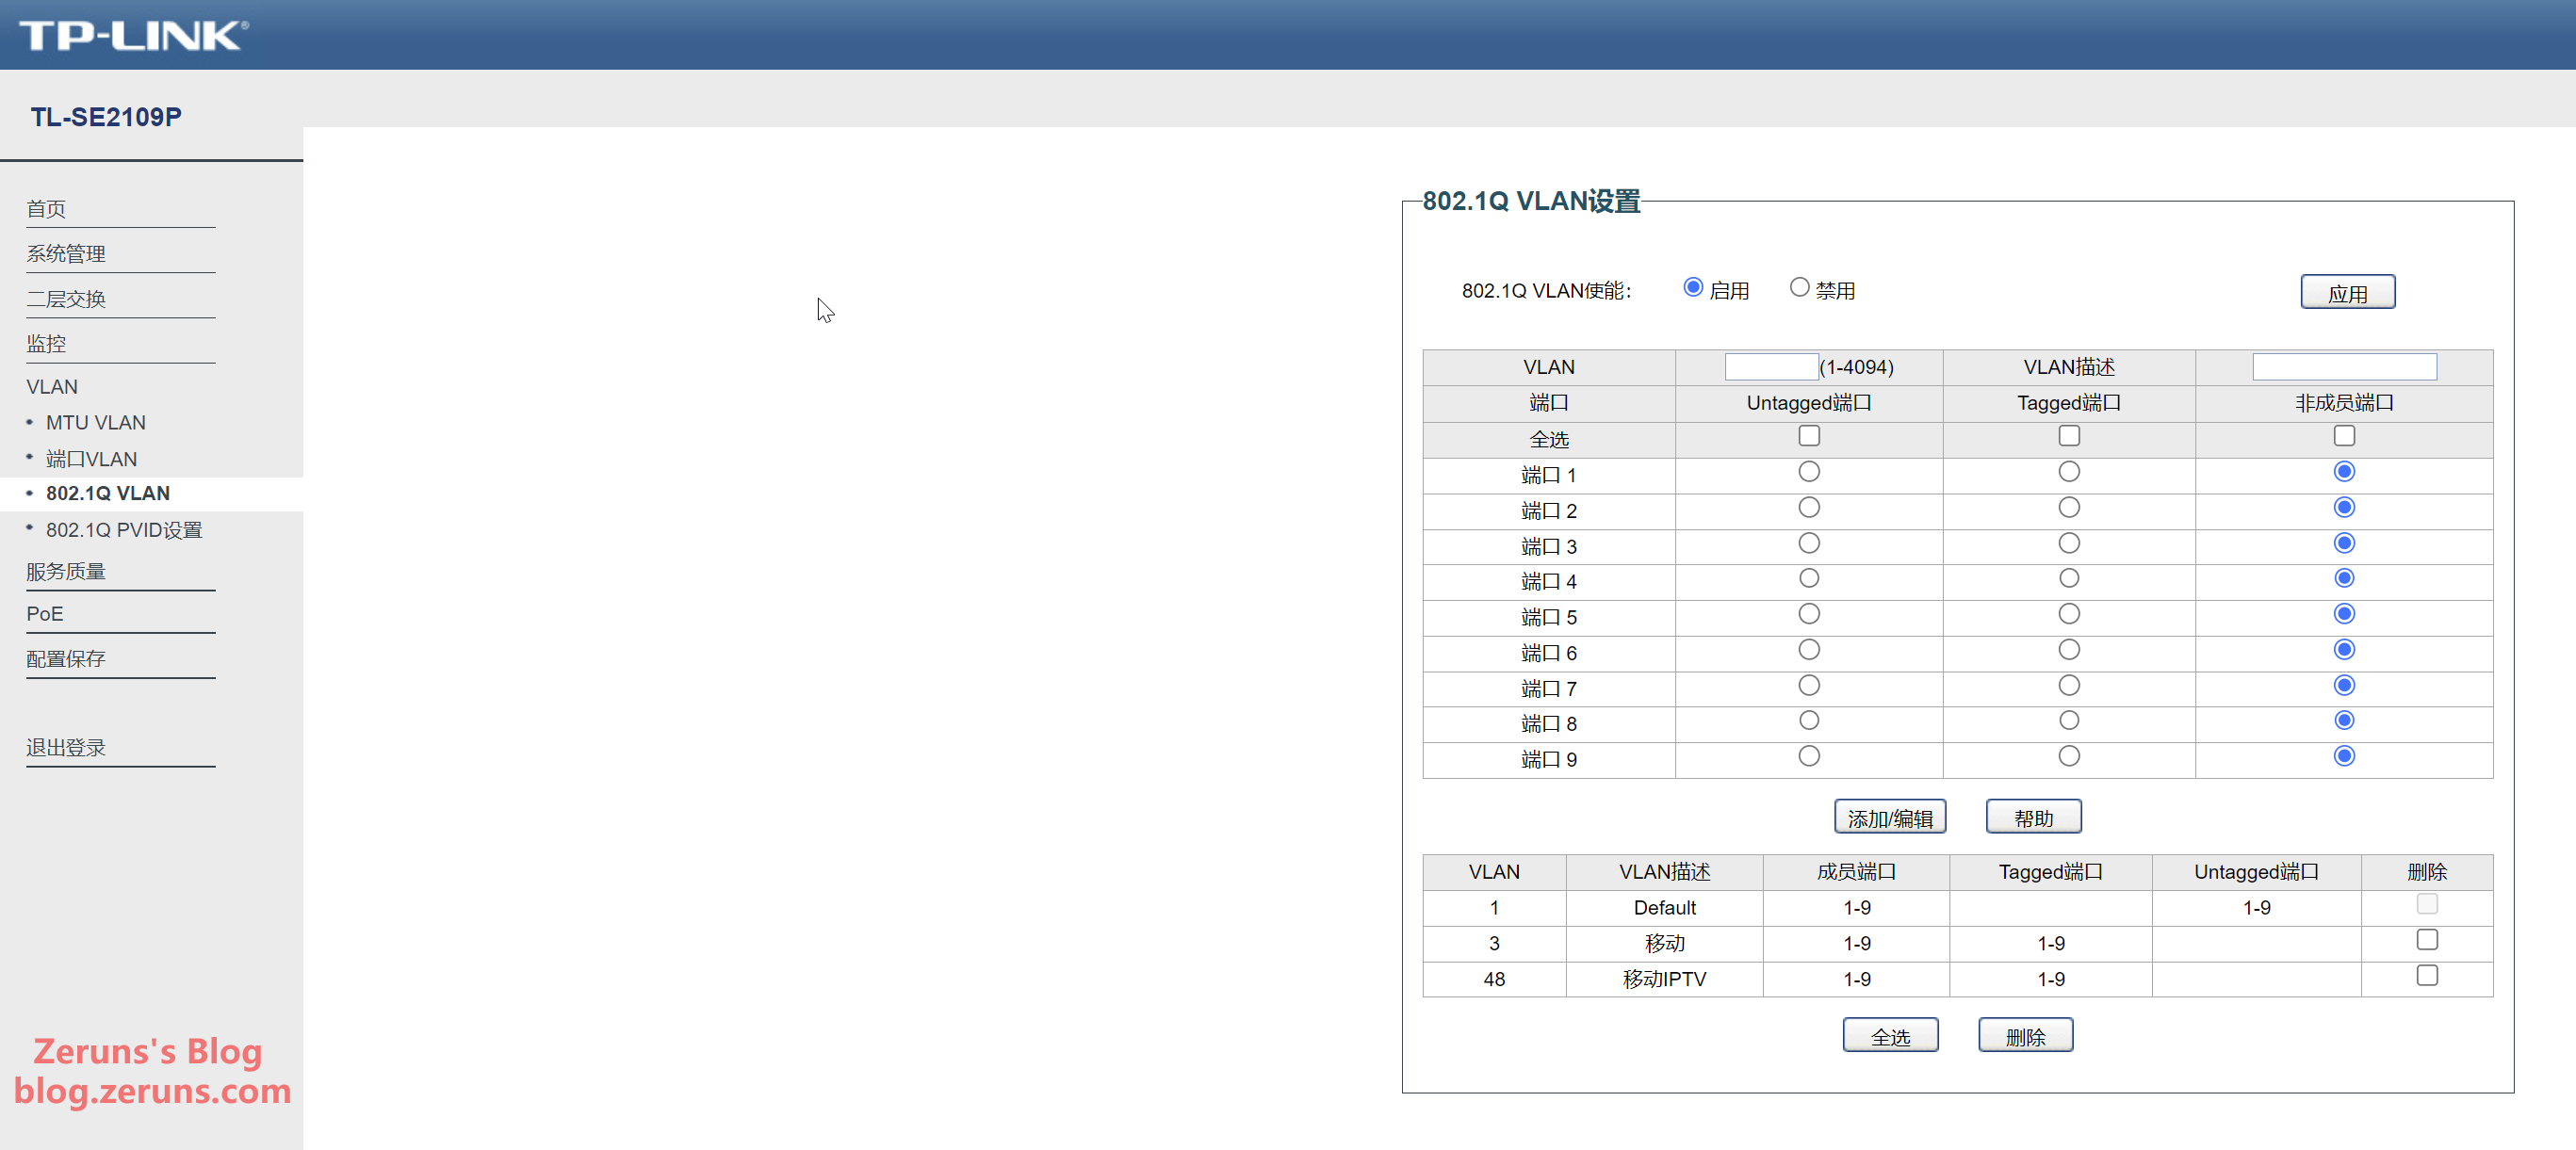2576x1150 pixels.
Task: Set 端口 2 as Untagged
Action: pyautogui.click(x=1809, y=508)
